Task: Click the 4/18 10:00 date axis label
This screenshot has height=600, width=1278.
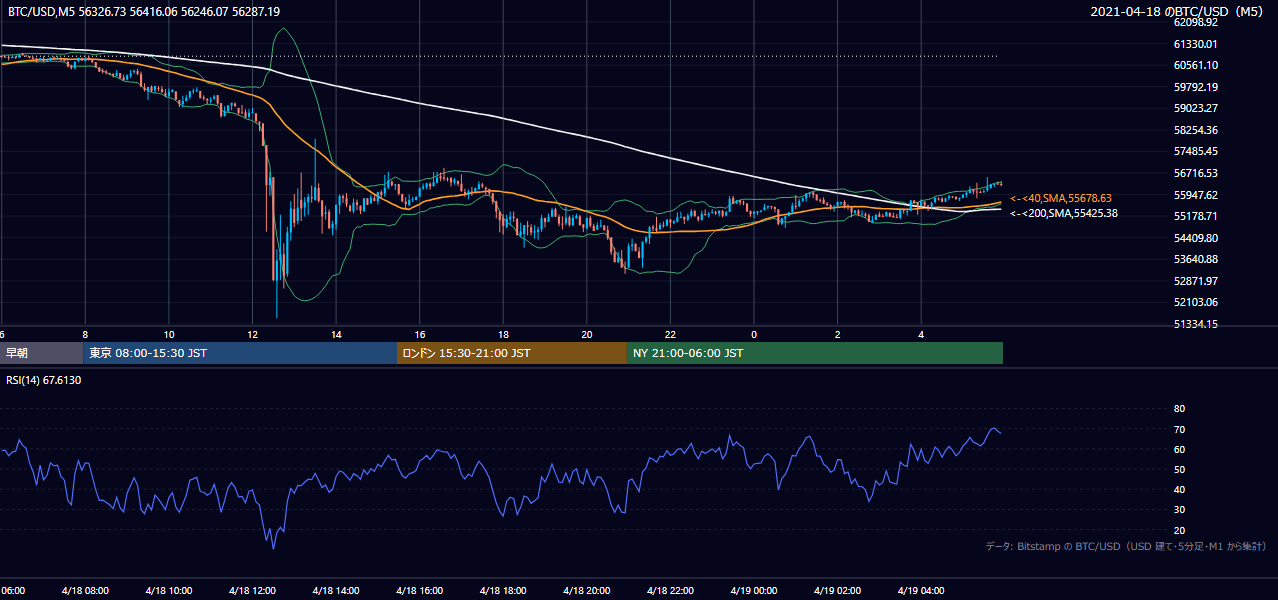Action: click(169, 591)
